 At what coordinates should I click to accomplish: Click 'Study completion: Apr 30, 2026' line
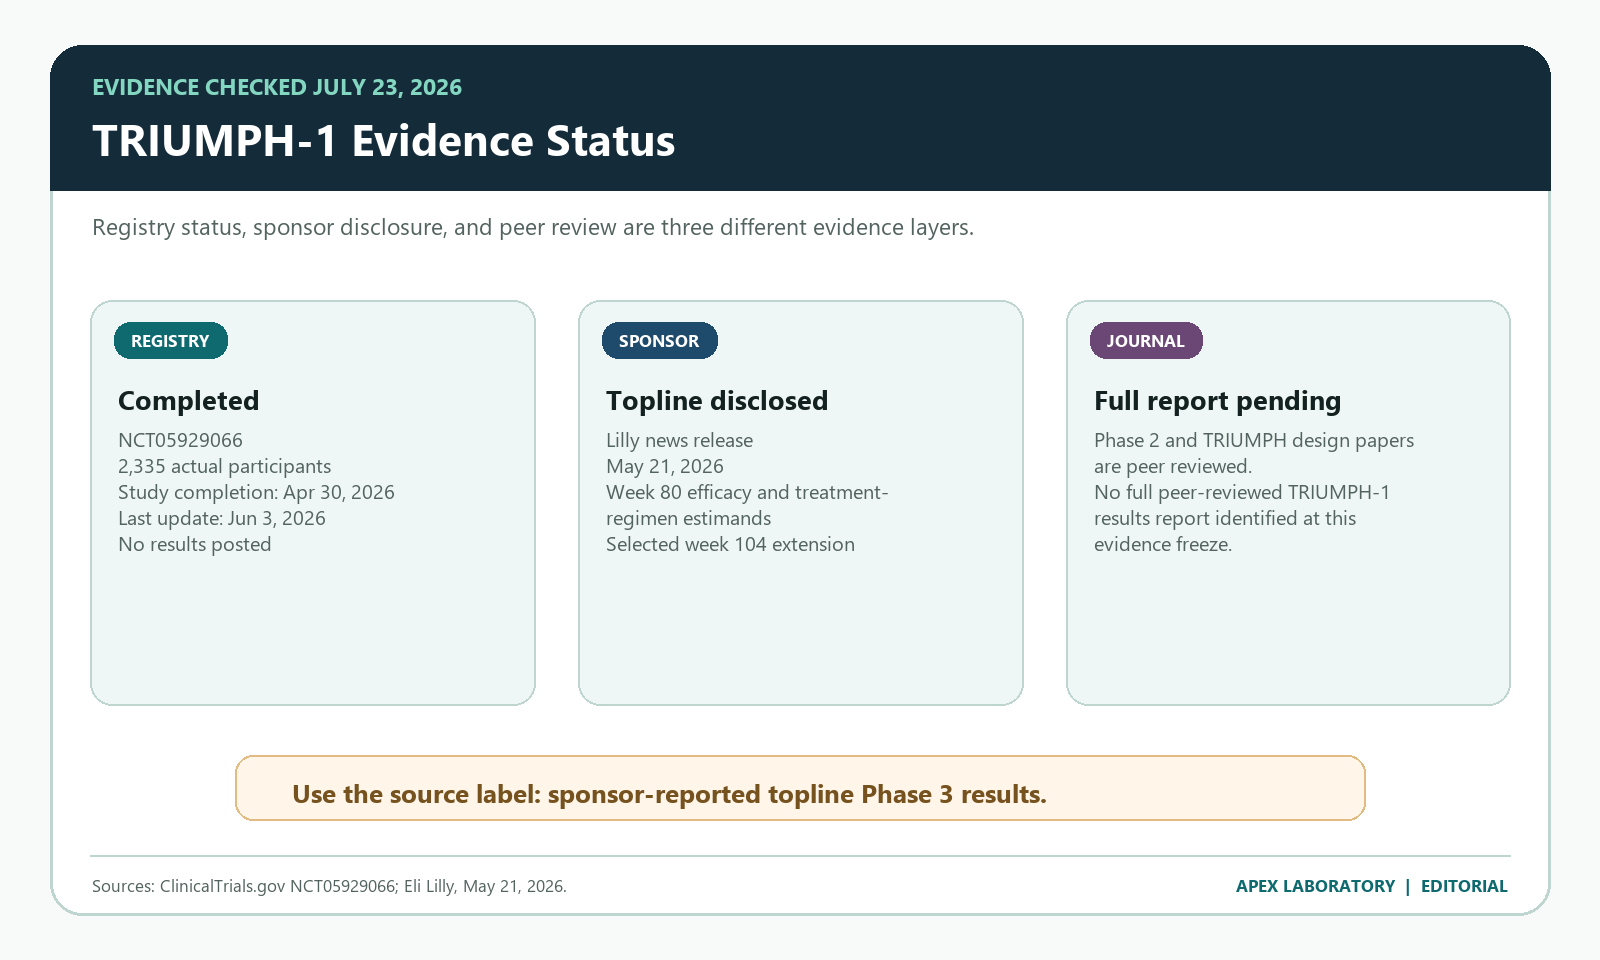click(256, 492)
